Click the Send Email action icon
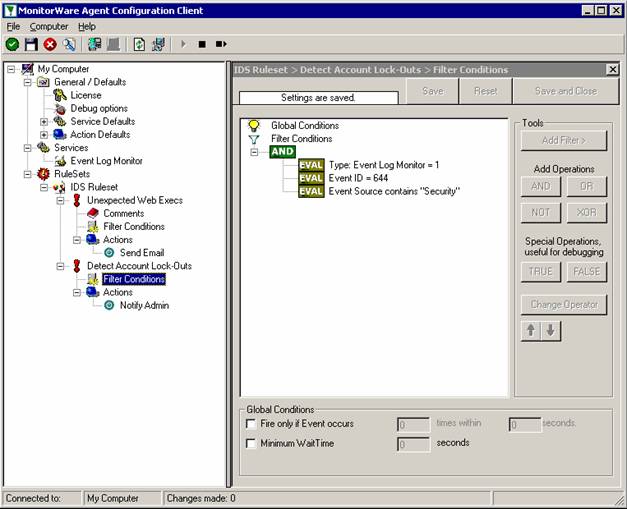This screenshot has height=509, width=627. click(x=109, y=253)
